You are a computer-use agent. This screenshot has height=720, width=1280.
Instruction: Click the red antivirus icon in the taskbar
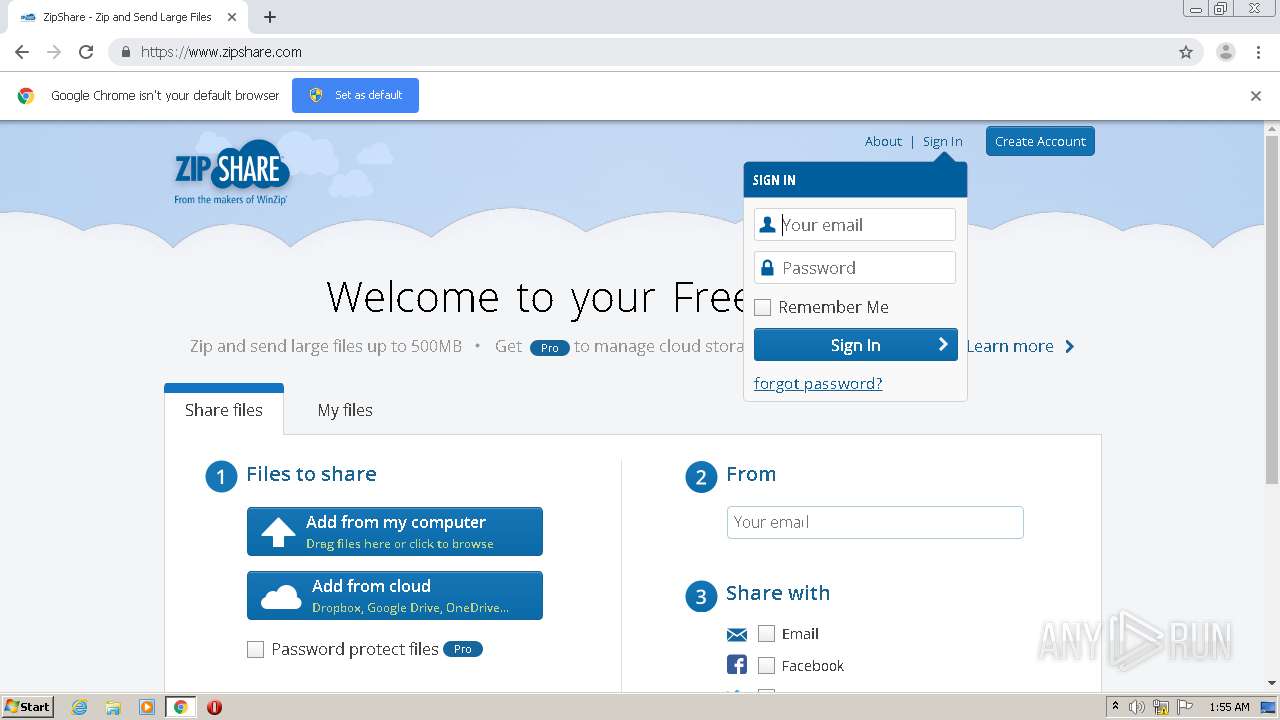(x=214, y=707)
